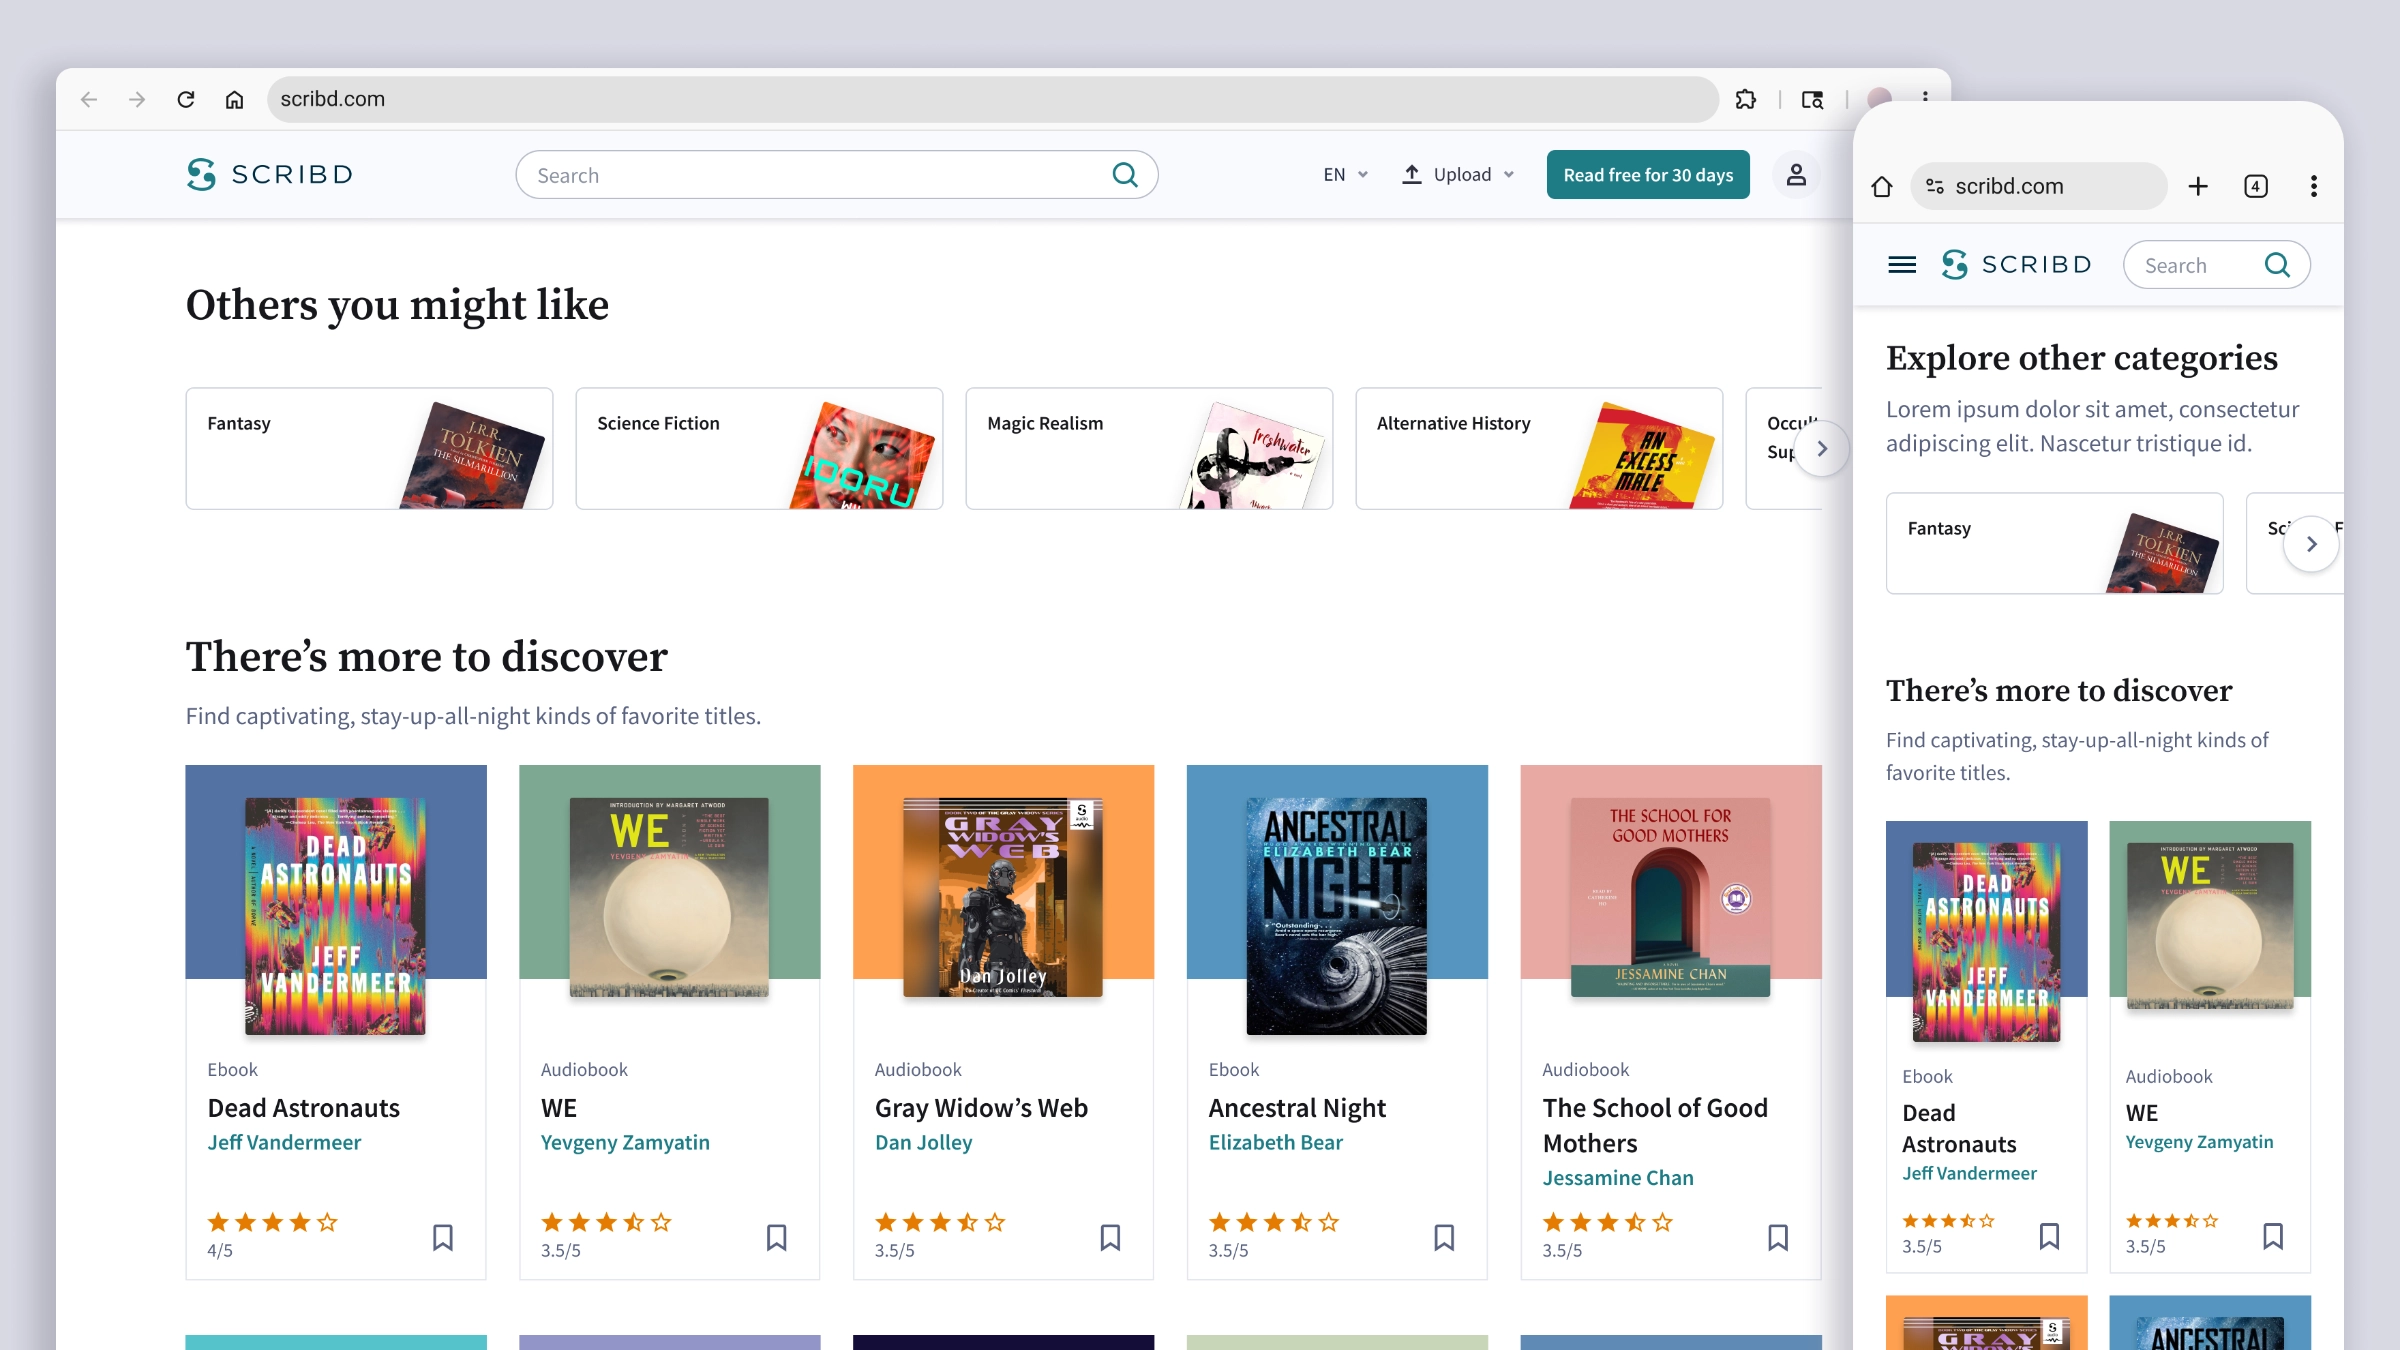Image resolution: width=2400 pixels, height=1350 pixels.
Task: Click Read free for 30 days button
Action: click(1648, 175)
